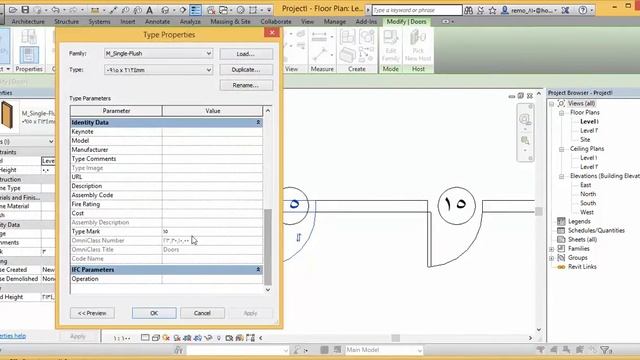Click the Type Parameters vertical scrollbar thumb
The width and height of the screenshot is (640, 360).
[x=268, y=247]
